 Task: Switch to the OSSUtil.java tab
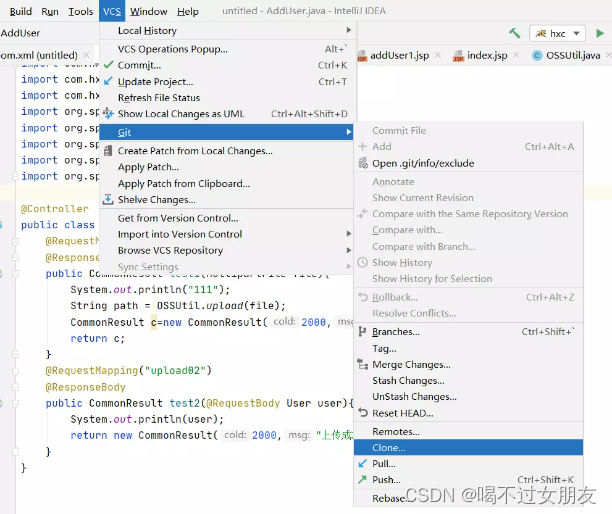[x=569, y=55]
